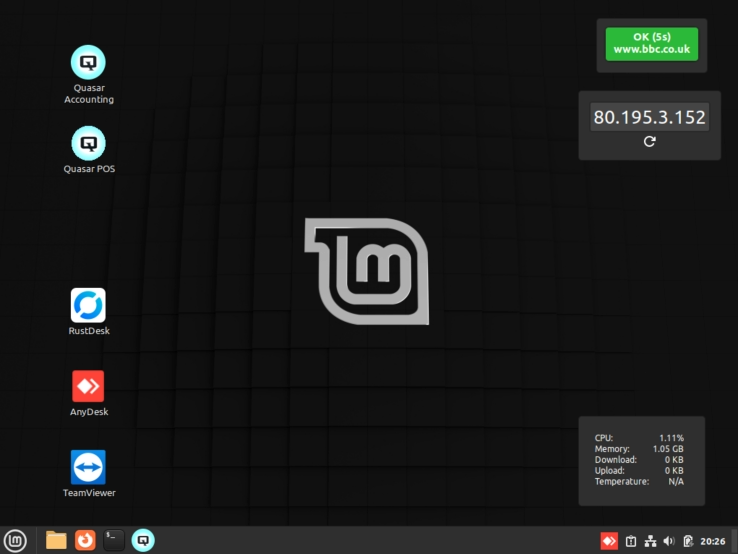This screenshot has height=554, width=738.
Task: Click the 80.195.3.152 IP address field
Action: (649, 117)
